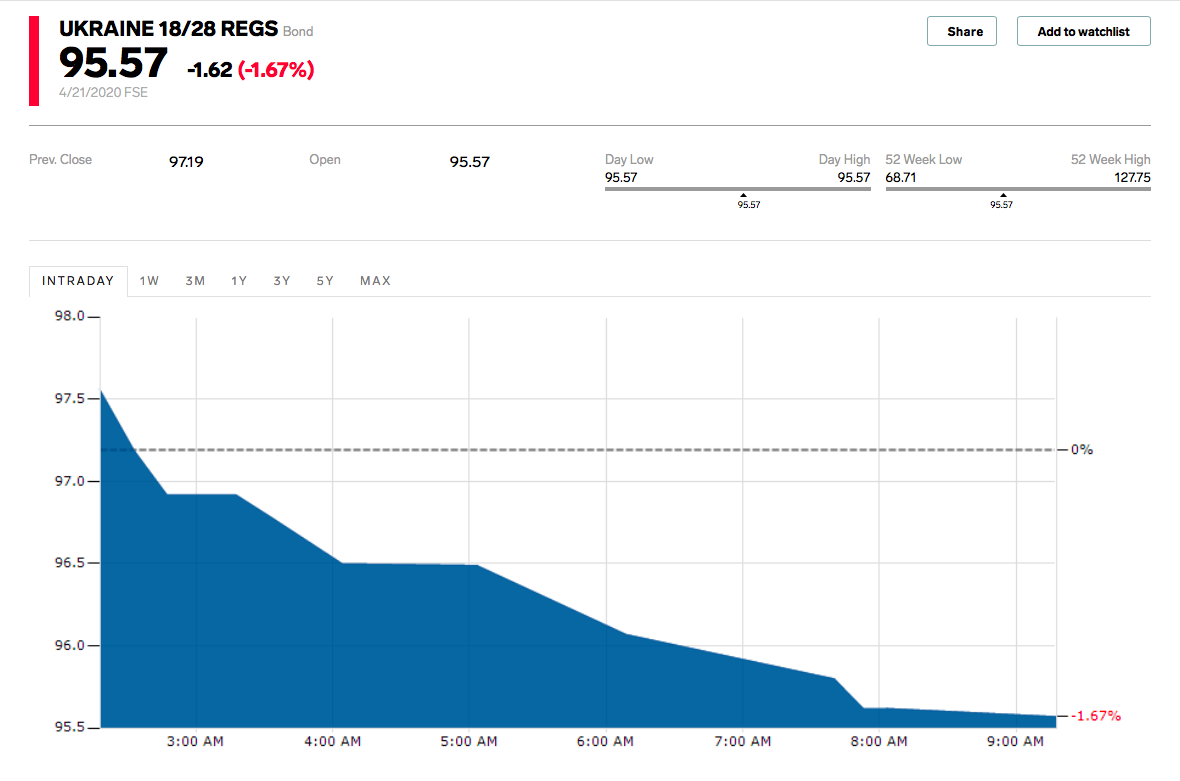
Task: Click the "Bond" label beside the title
Action: pyautogui.click(x=298, y=32)
